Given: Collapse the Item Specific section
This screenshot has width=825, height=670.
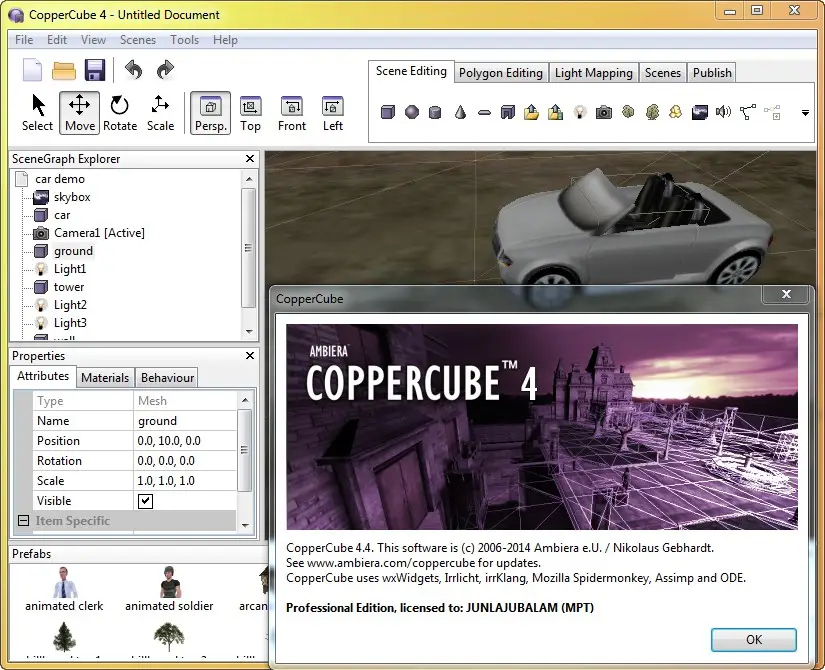Looking at the screenshot, I should click(x=23, y=521).
